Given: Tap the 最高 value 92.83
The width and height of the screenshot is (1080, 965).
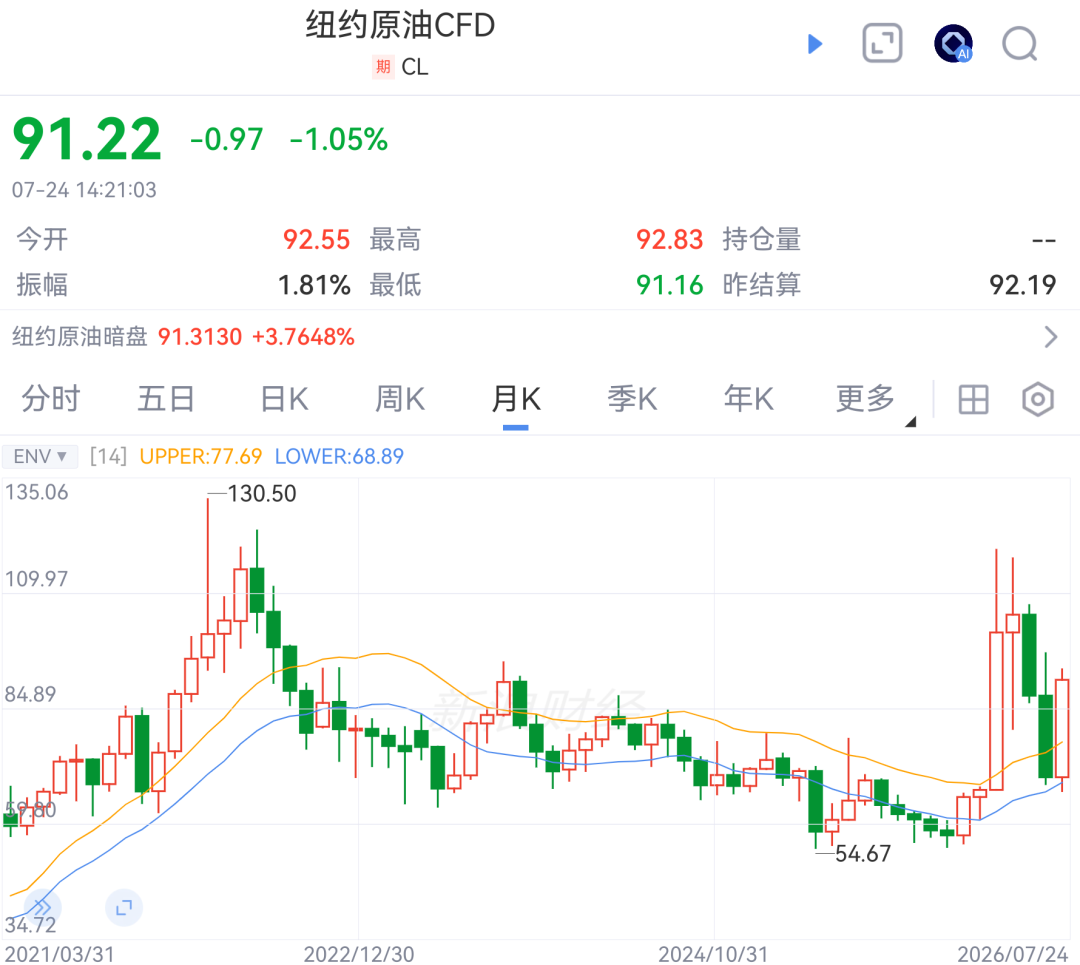Looking at the screenshot, I should (x=669, y=240).
